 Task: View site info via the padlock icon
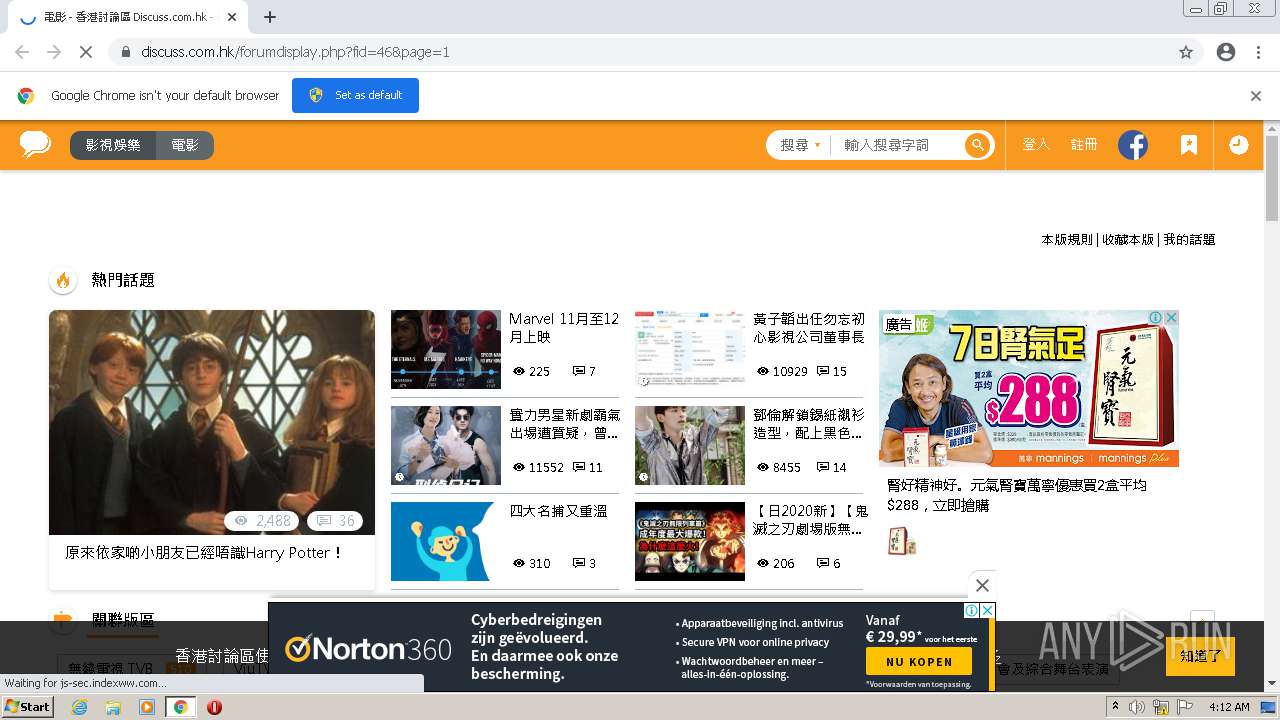[x=126, y=52]
